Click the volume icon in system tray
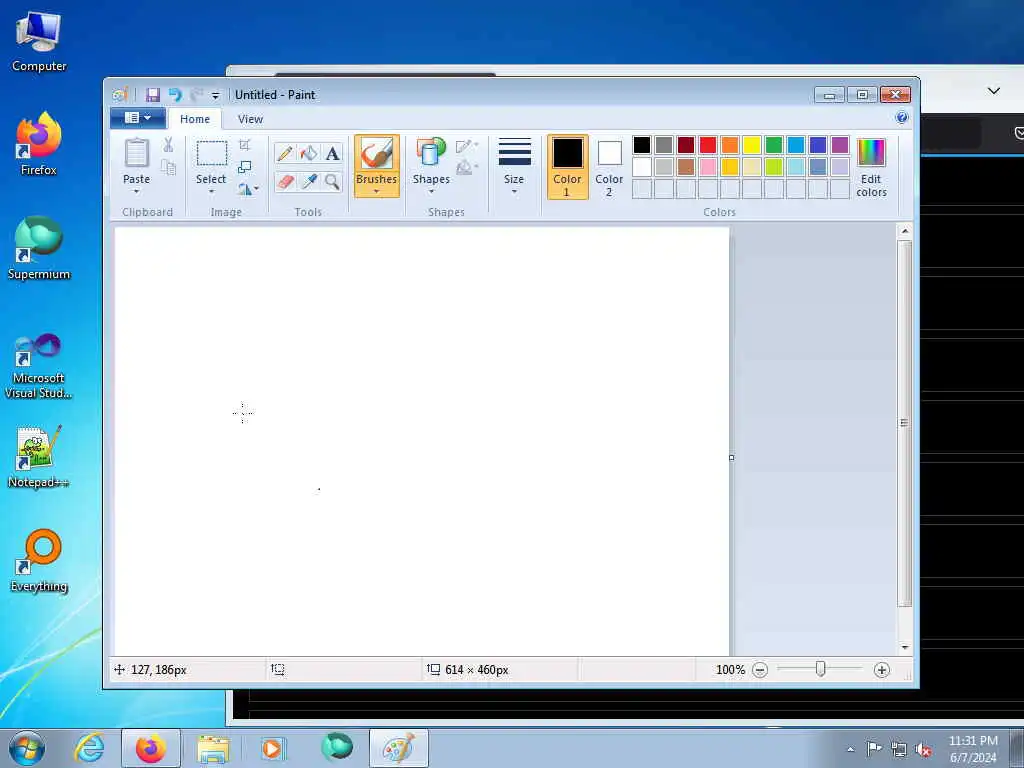 [x=923, y=749]
